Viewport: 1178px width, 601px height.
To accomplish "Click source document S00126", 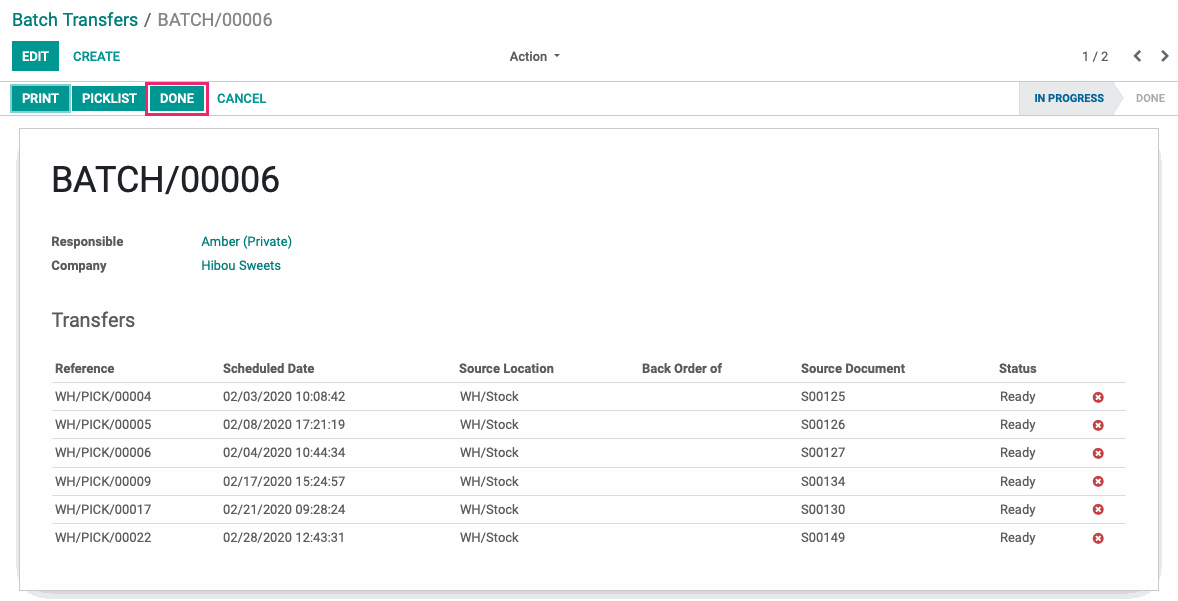I will (x=823, y=424).
